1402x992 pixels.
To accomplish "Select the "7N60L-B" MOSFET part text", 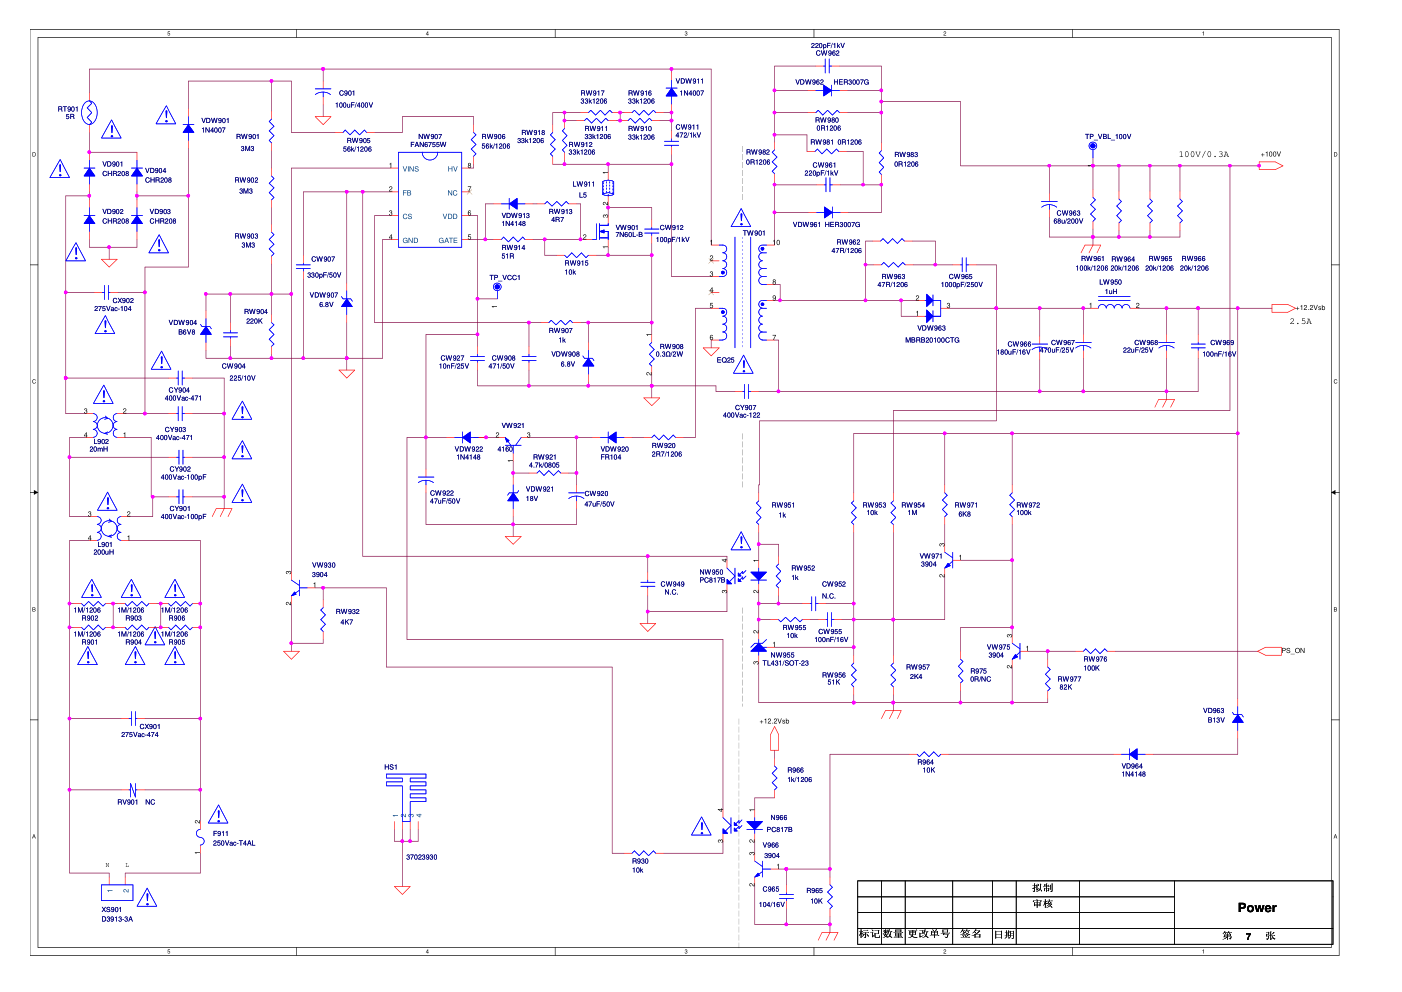I will 629,235.
